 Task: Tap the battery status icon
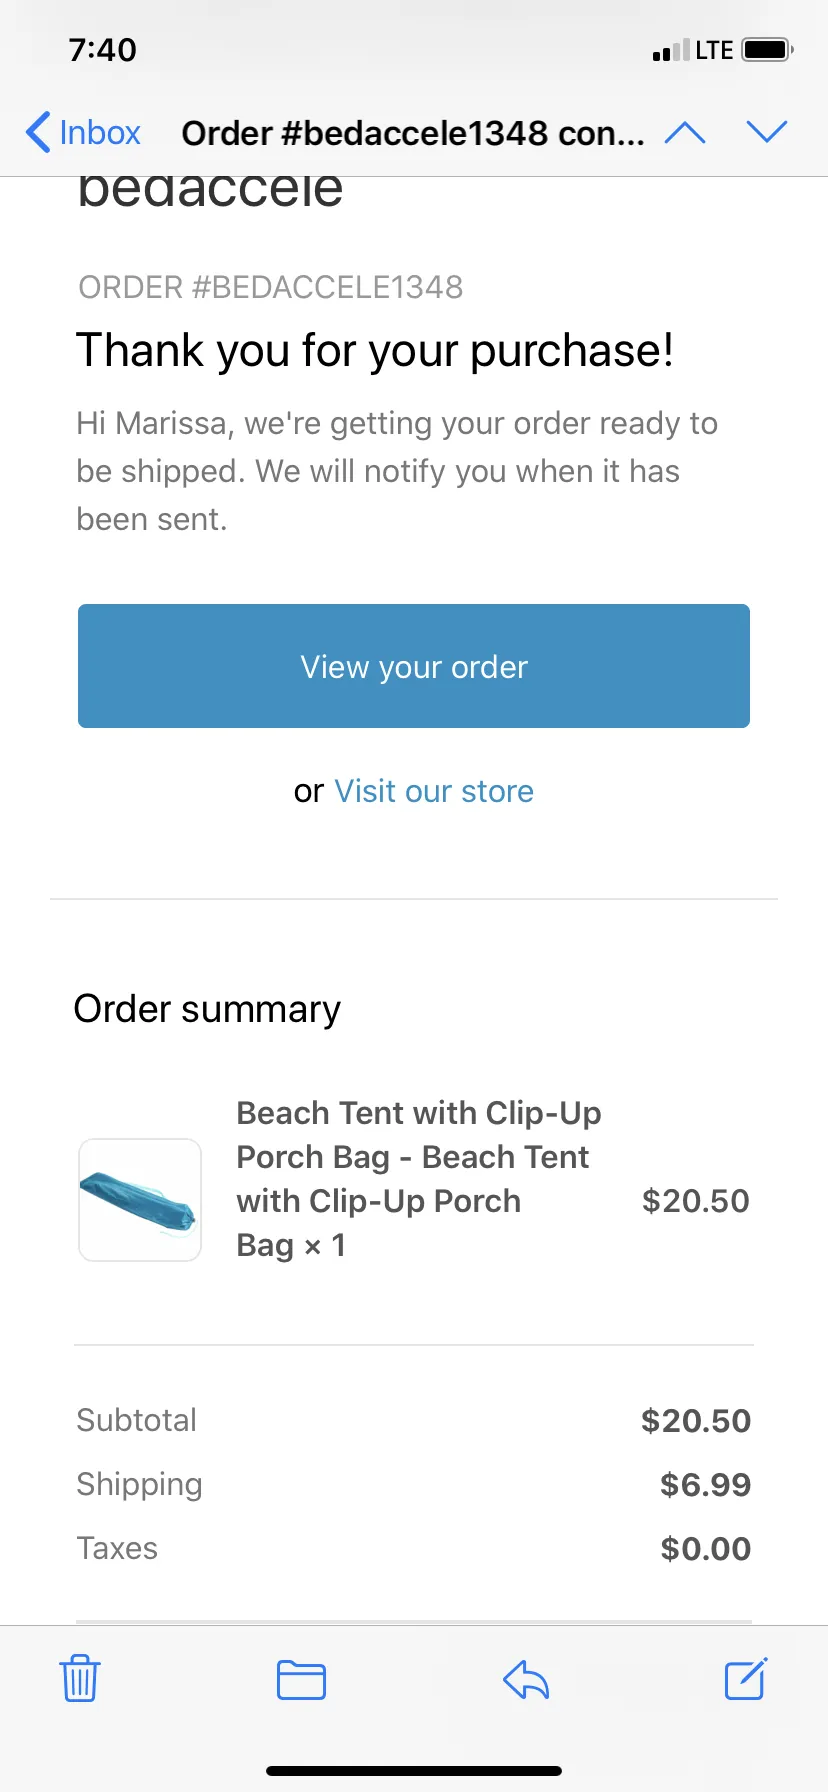pyautogui.click(x=768, y=50)
